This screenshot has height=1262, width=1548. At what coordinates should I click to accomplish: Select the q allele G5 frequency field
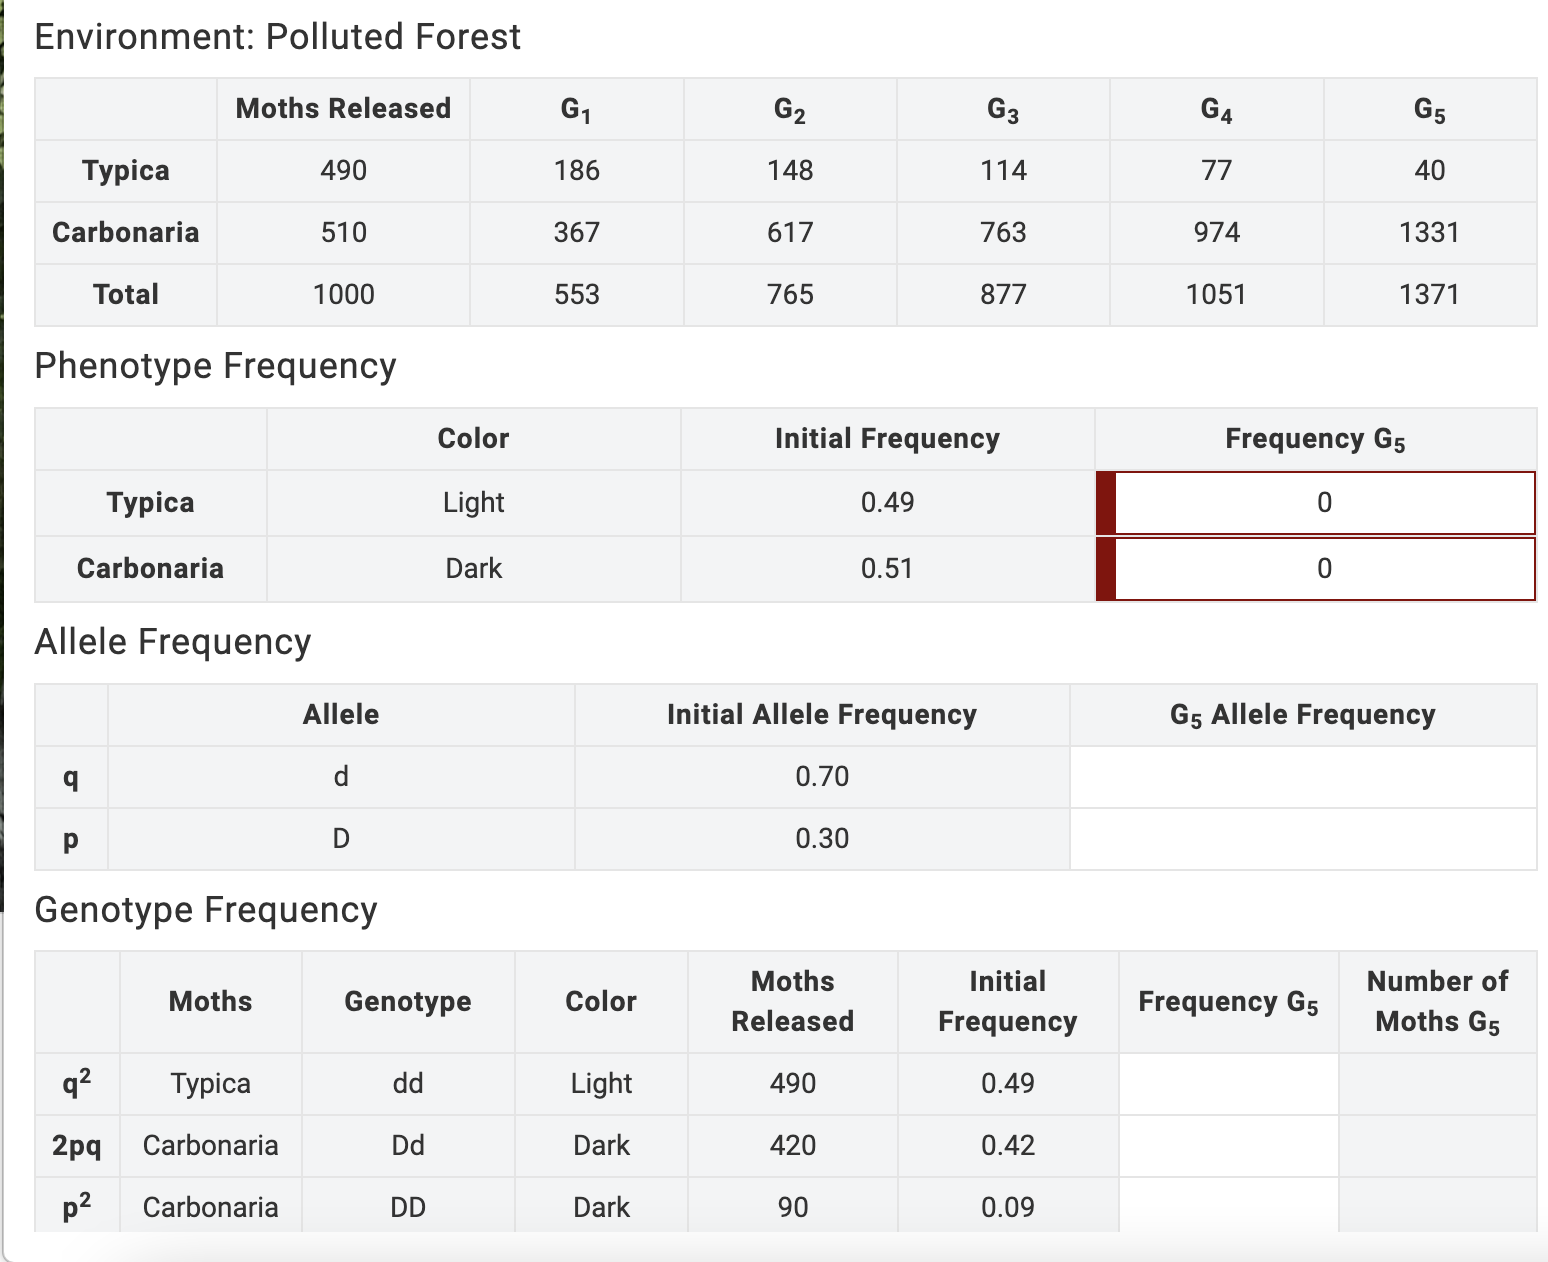pos(1303,777)
